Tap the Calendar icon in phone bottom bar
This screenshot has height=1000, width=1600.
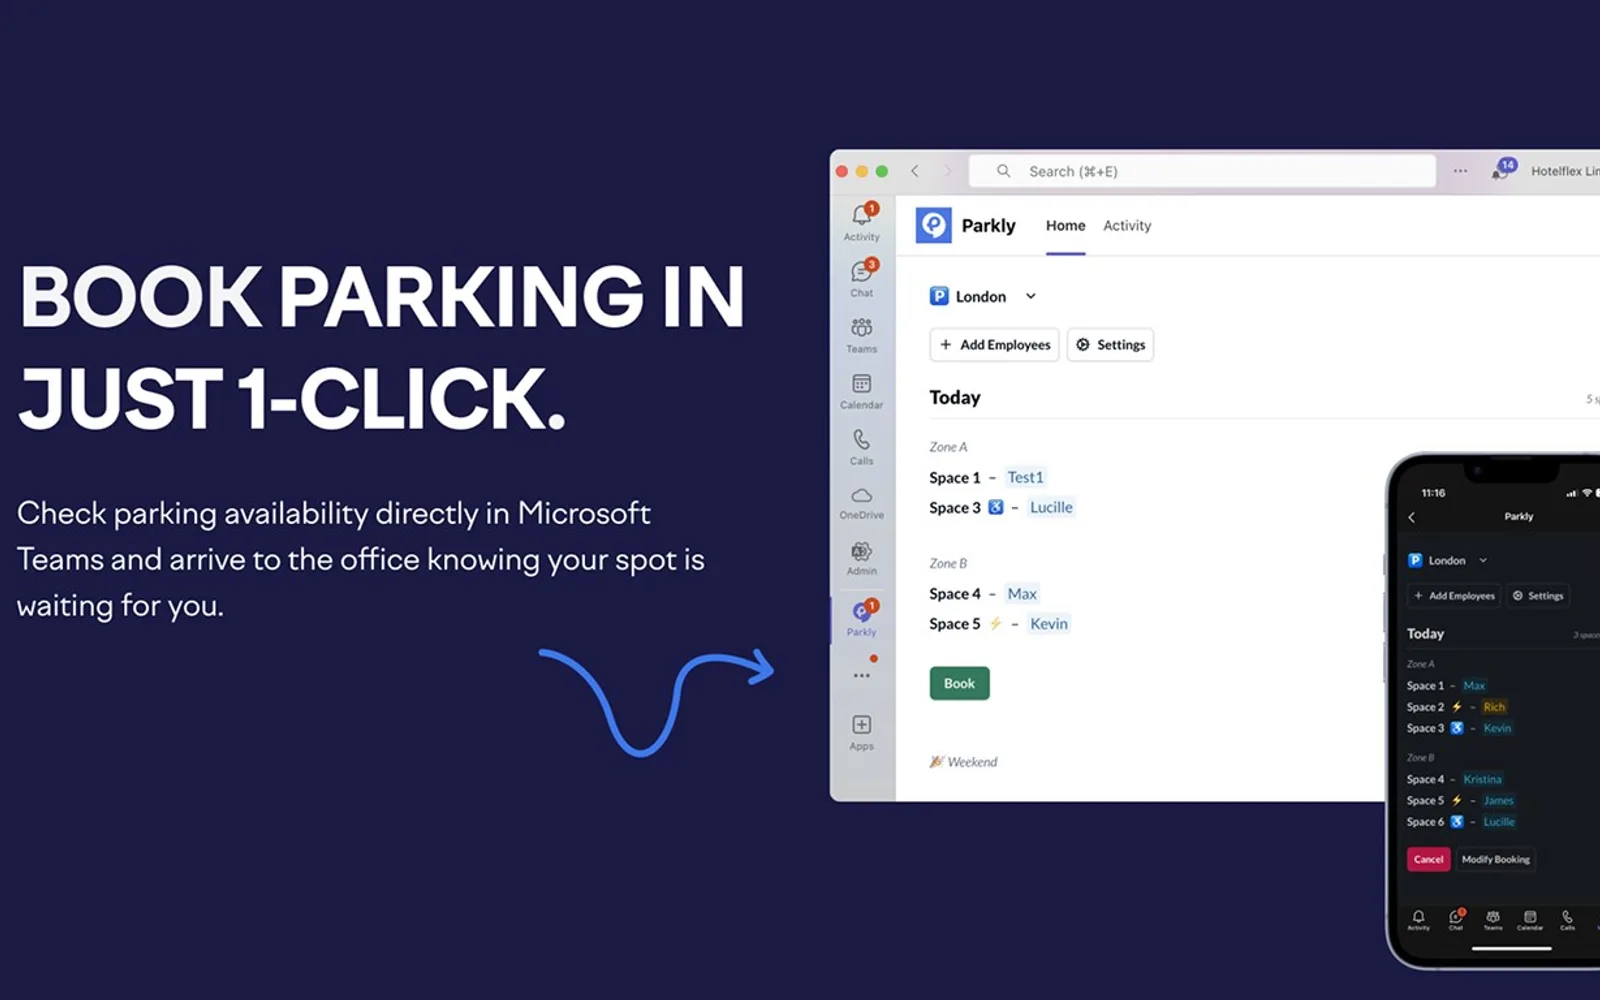(x=1530, y=920)
